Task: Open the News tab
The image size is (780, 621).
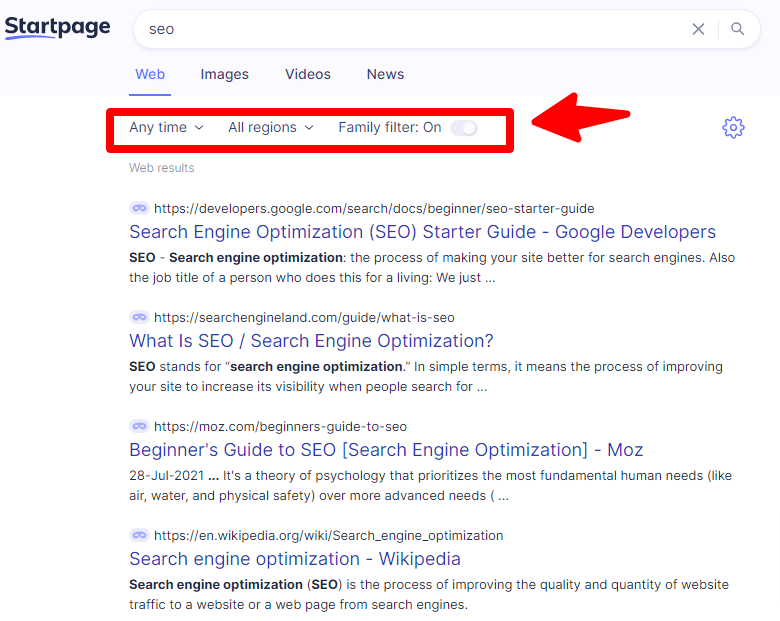Action: 385,74
